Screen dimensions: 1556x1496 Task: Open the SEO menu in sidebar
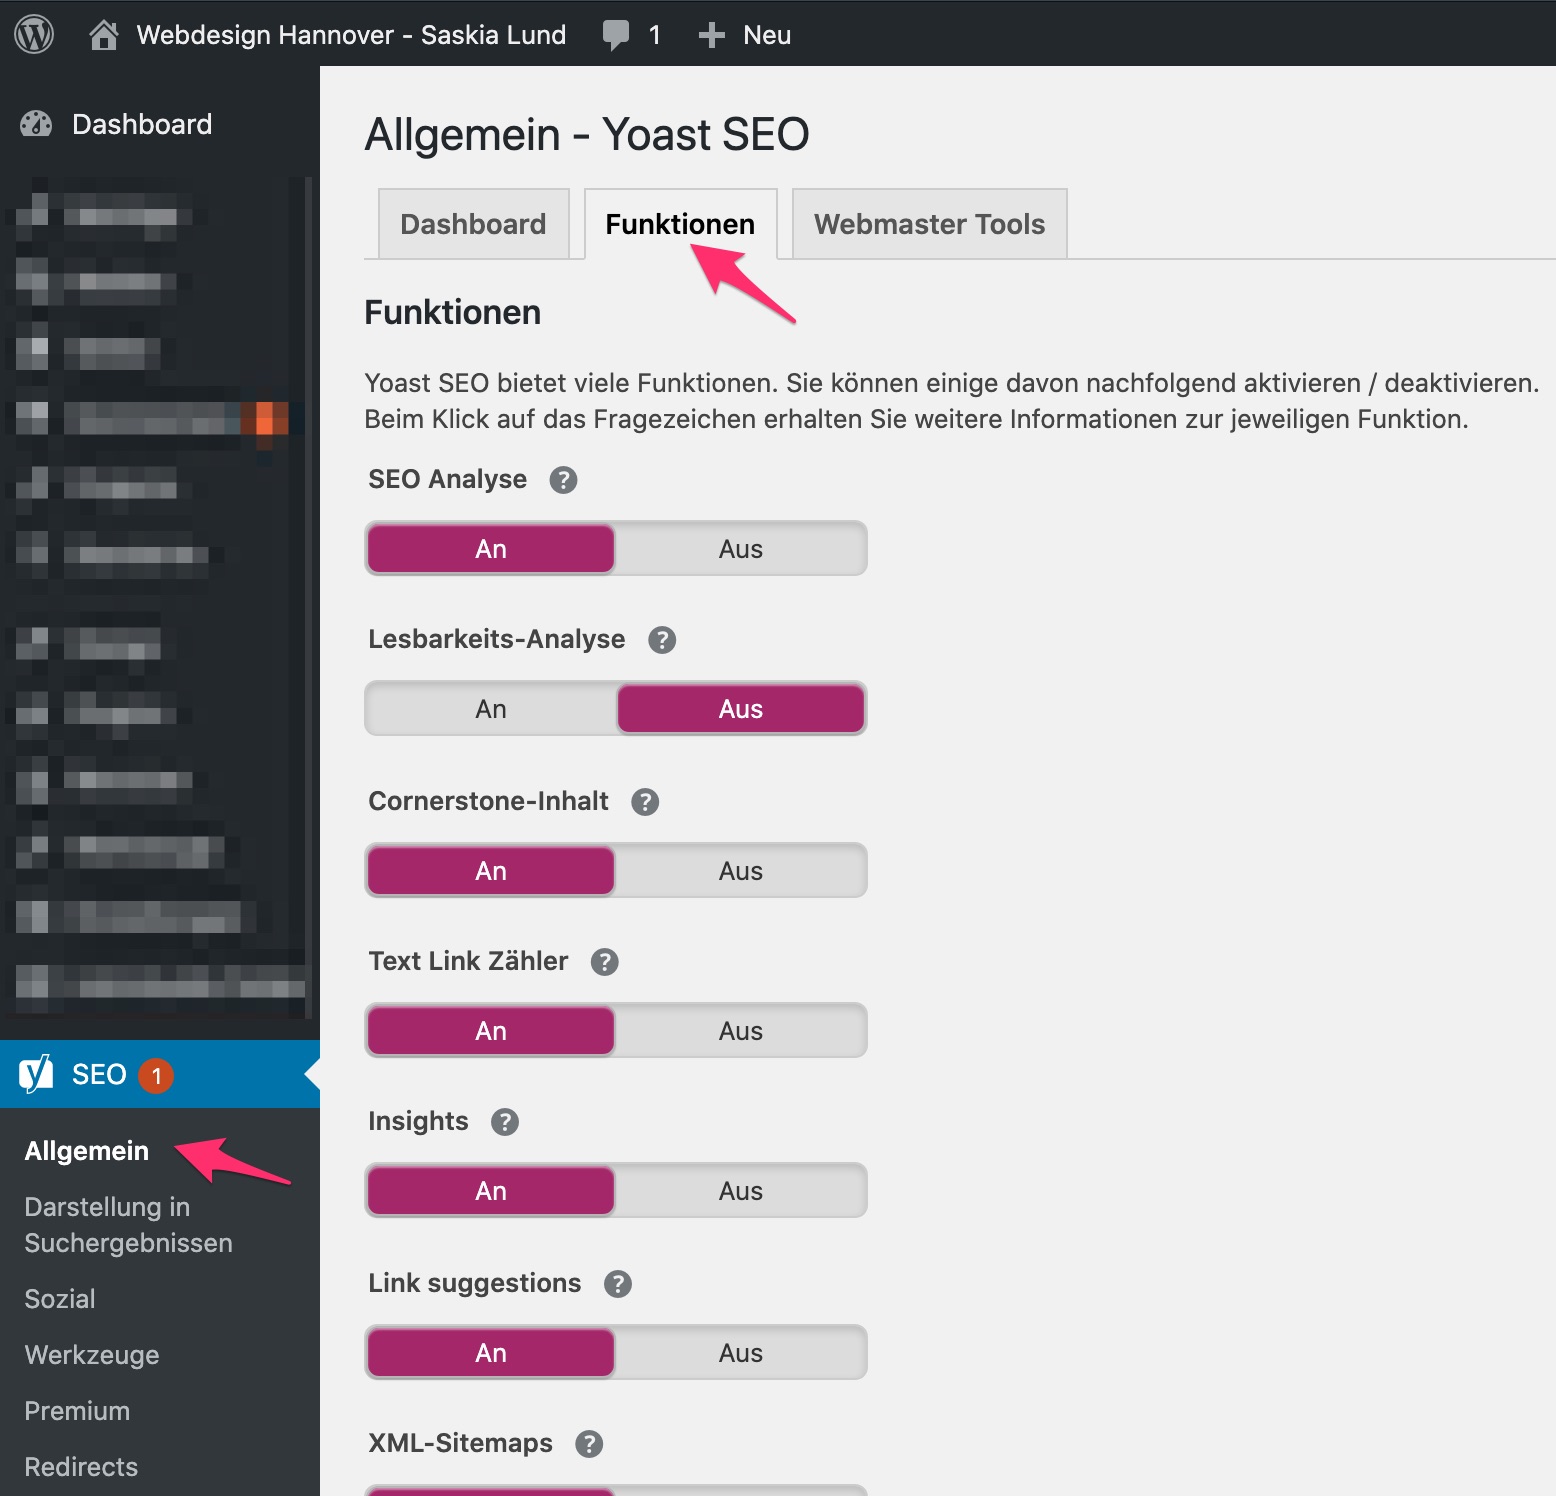[x=160, y=1074]
